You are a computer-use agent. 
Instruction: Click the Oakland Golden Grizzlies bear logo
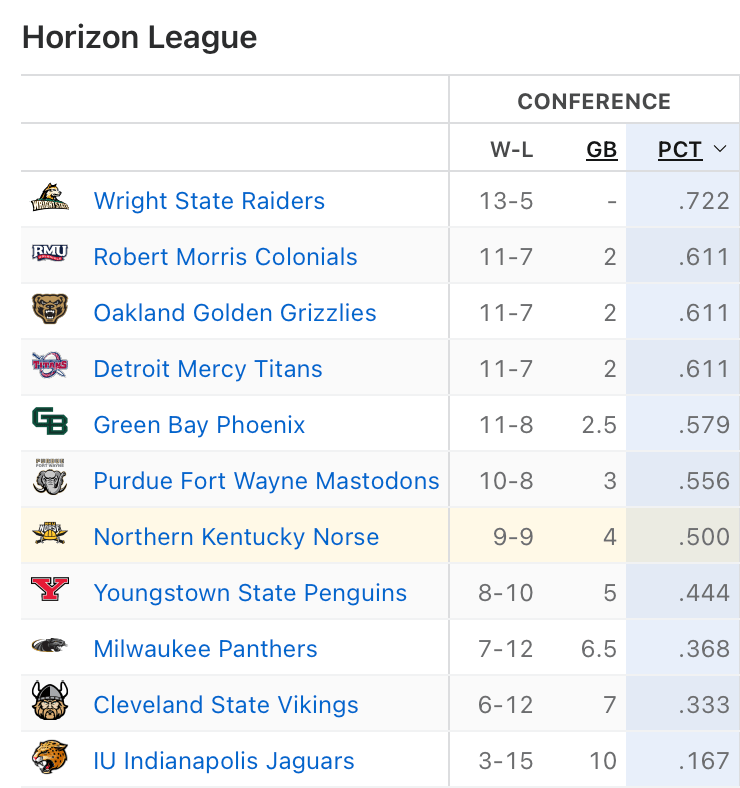pyautogui.click(x=50, y=312)
